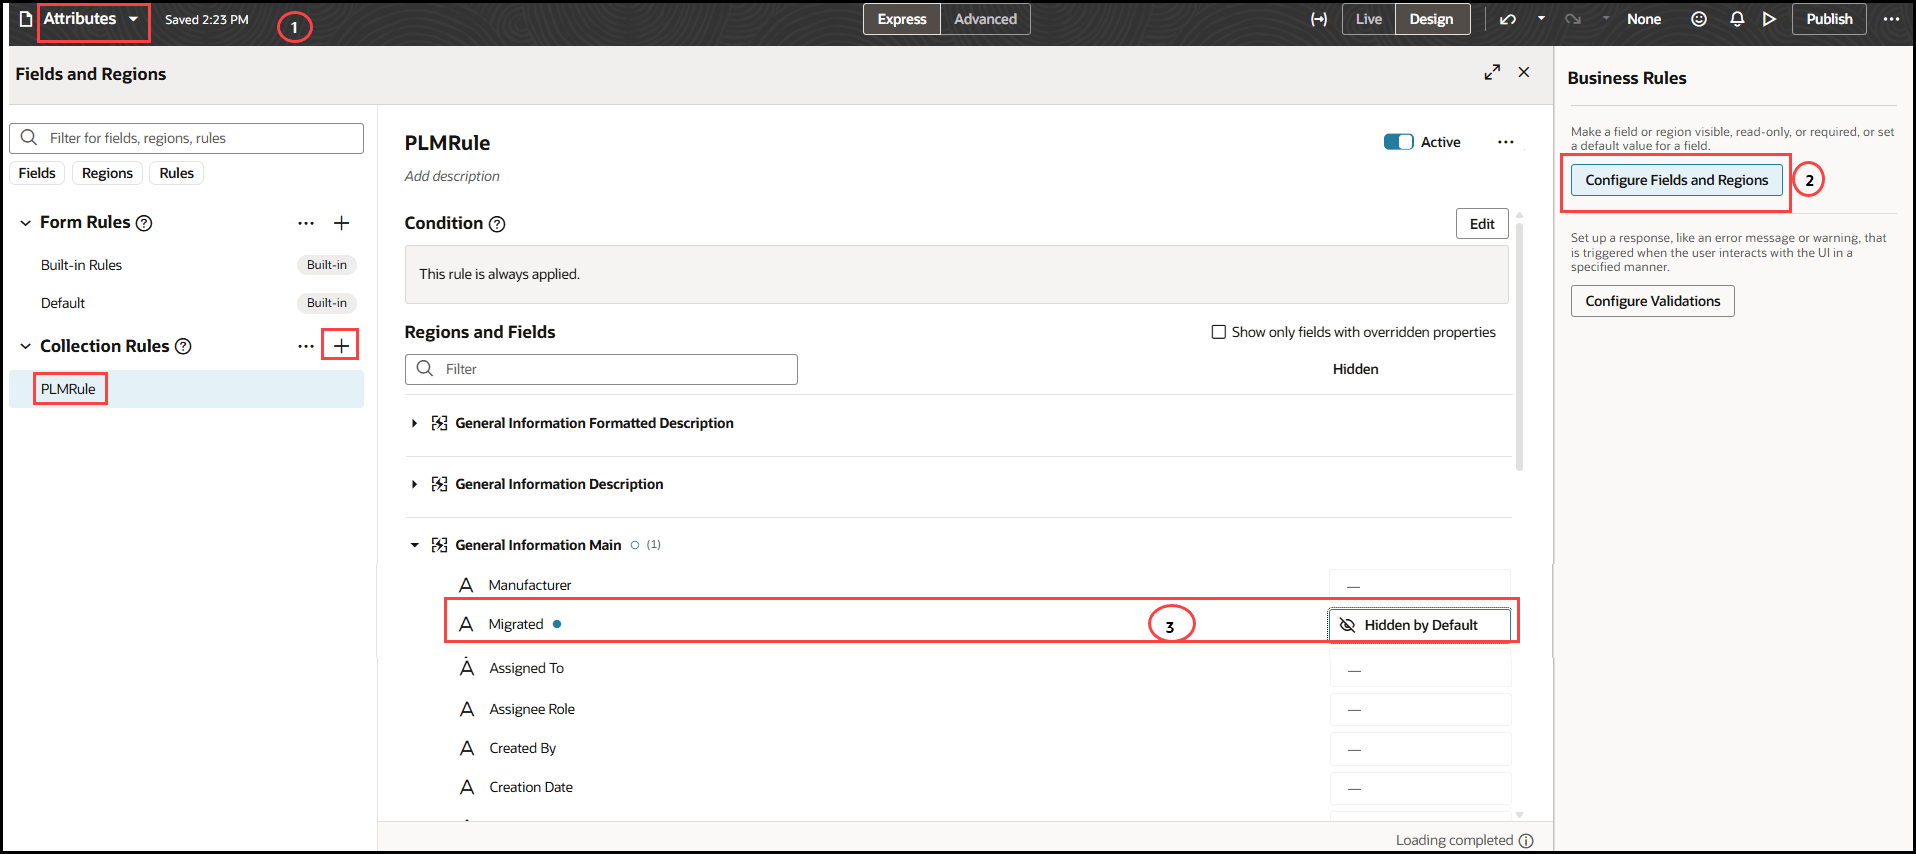The image size is (1916, 854).
Task: Click the Condition Edit button
Action: coord(1482,224)
